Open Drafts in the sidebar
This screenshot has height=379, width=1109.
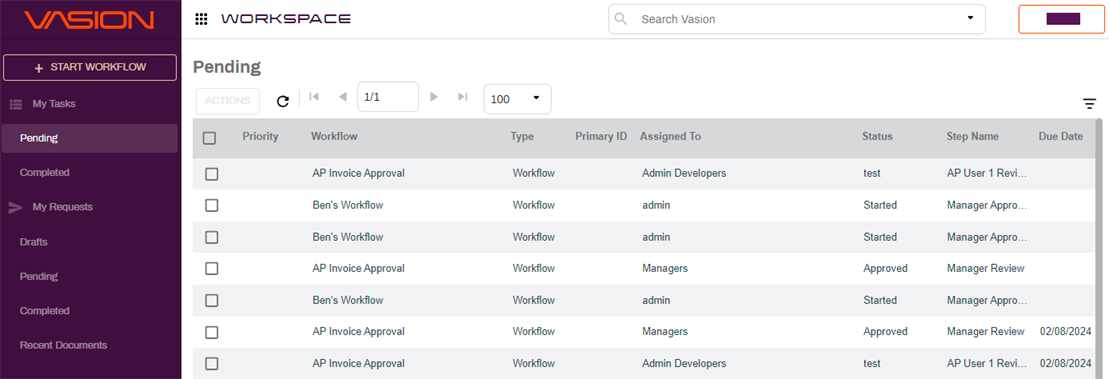tap(34, 242)
